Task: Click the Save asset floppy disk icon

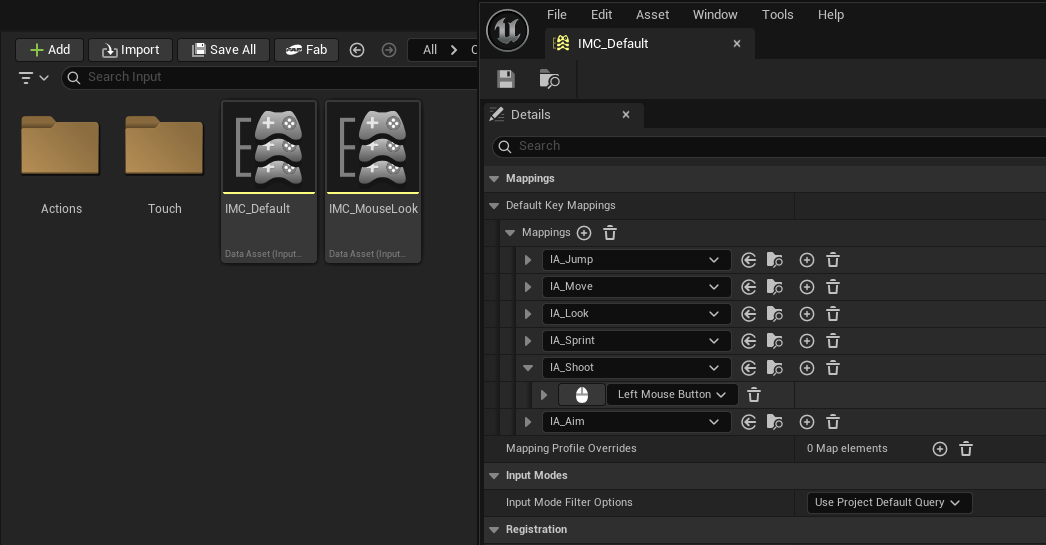Action: click(x=506, y=79)
